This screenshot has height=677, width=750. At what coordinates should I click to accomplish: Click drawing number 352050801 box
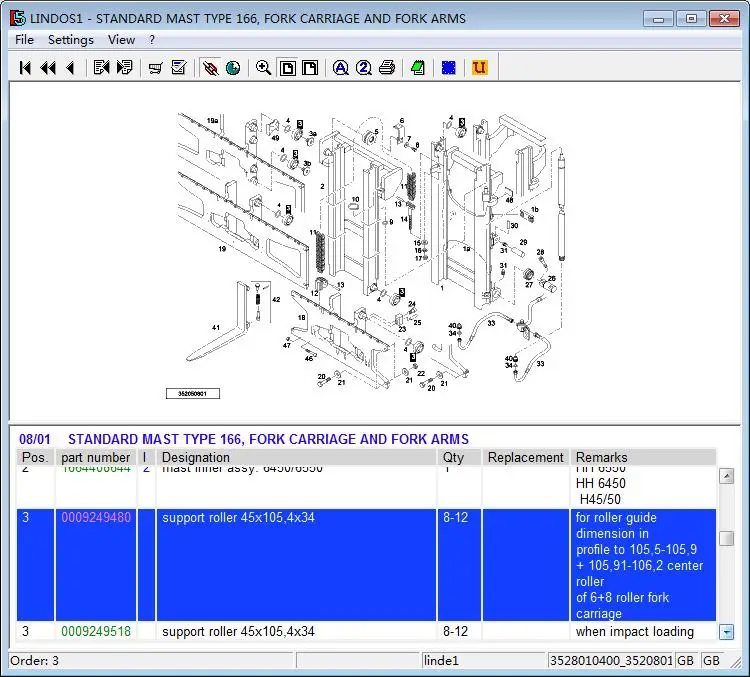tap(193, 394)
